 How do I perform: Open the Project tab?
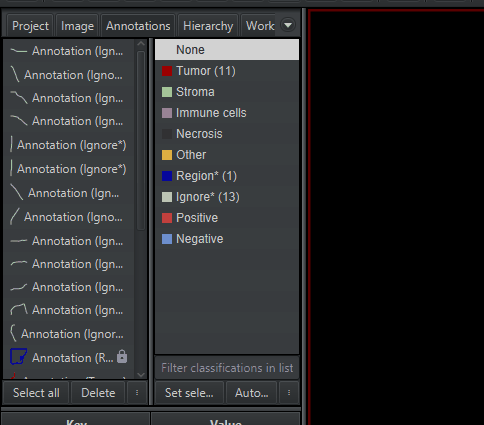pyautogui.click(x=30, y=26)
